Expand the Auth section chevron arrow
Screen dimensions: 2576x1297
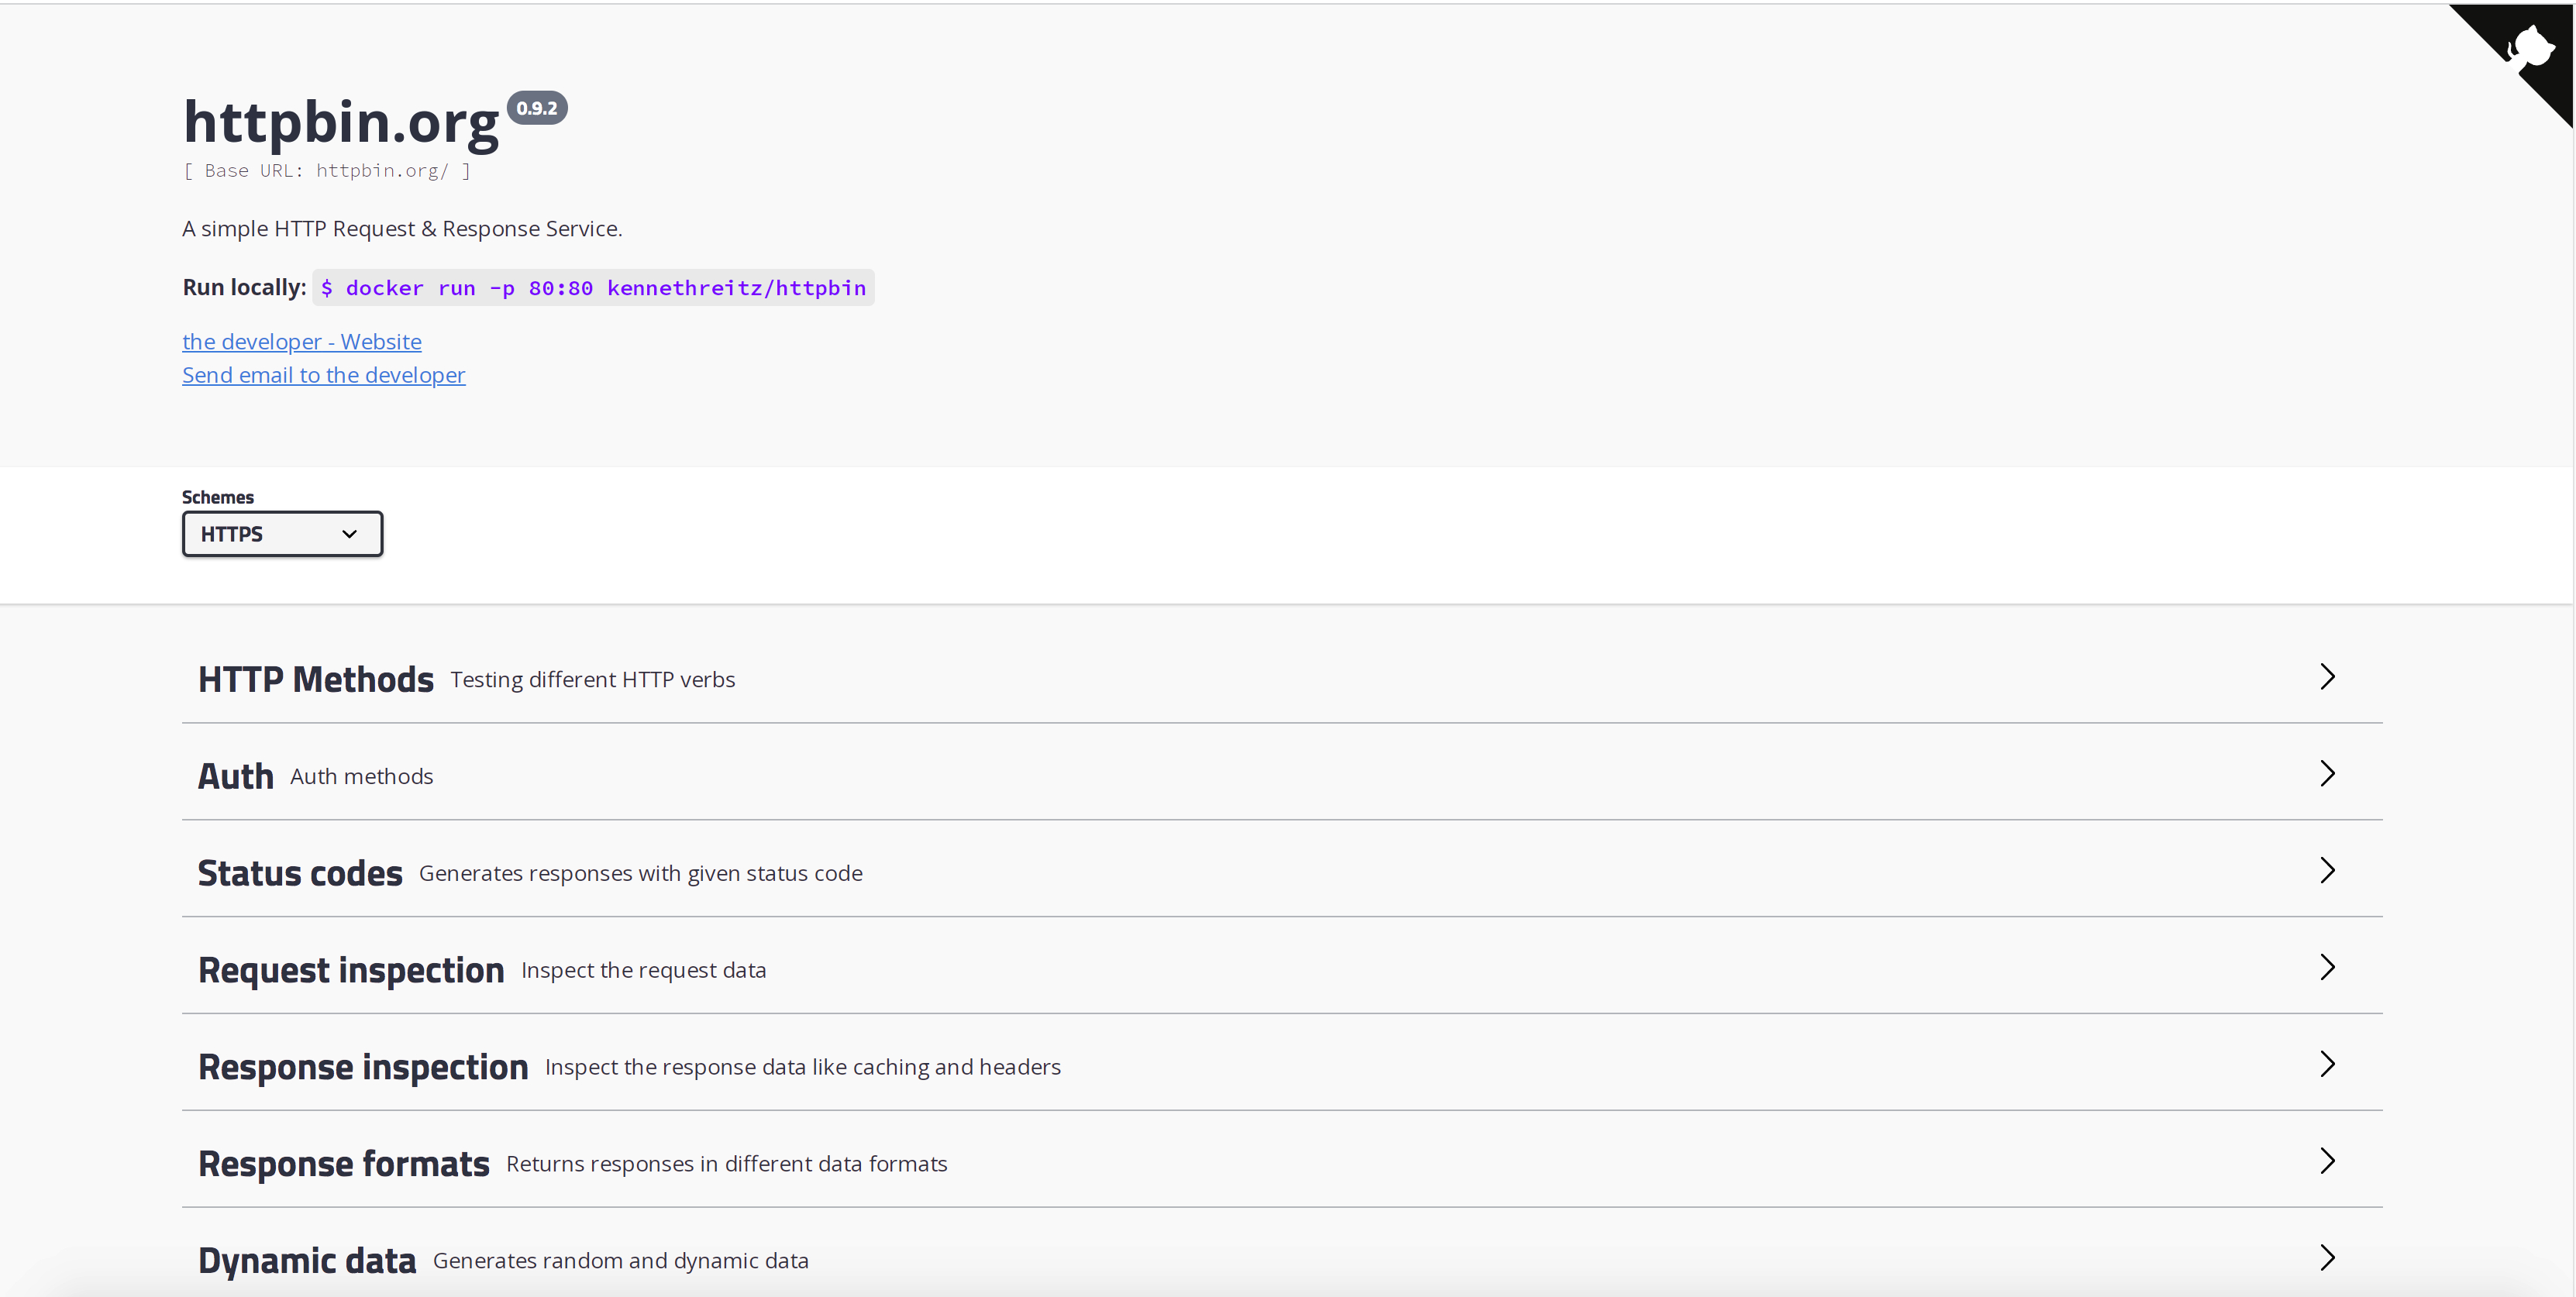tap(2327, 774)
